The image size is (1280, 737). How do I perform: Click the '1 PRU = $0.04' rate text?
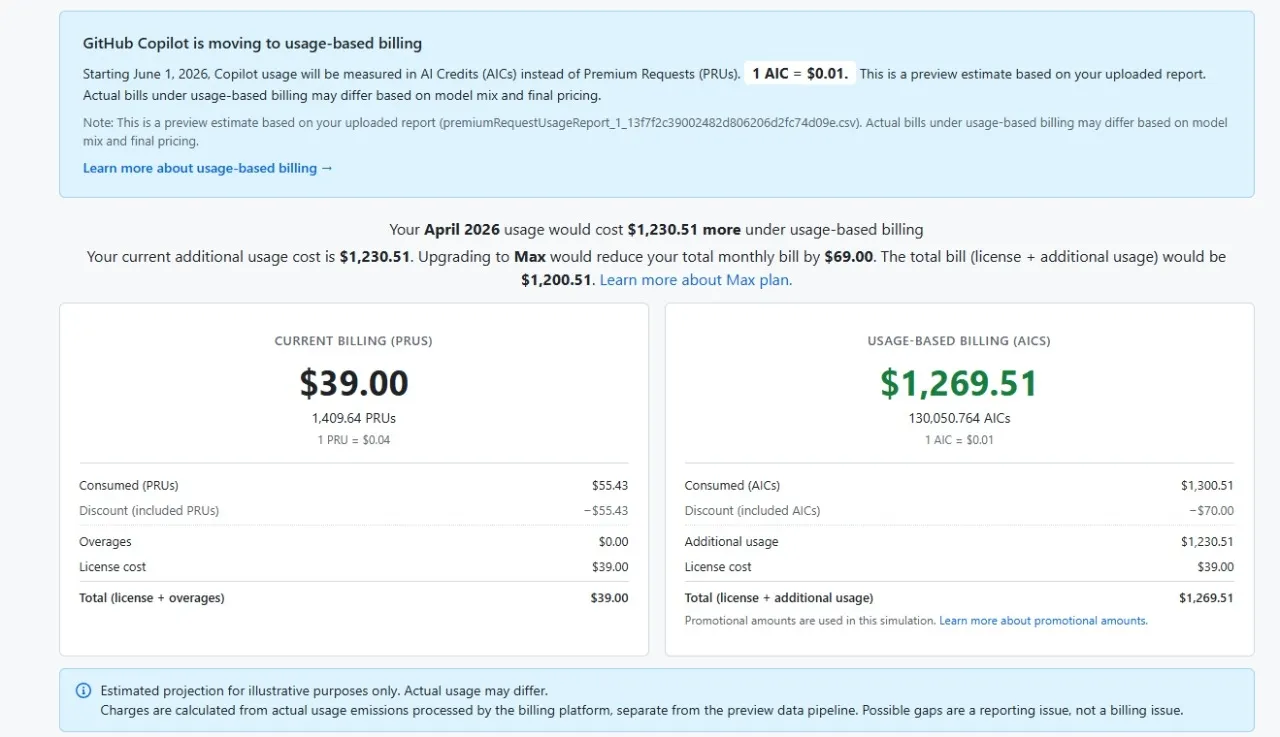point(354,440)
